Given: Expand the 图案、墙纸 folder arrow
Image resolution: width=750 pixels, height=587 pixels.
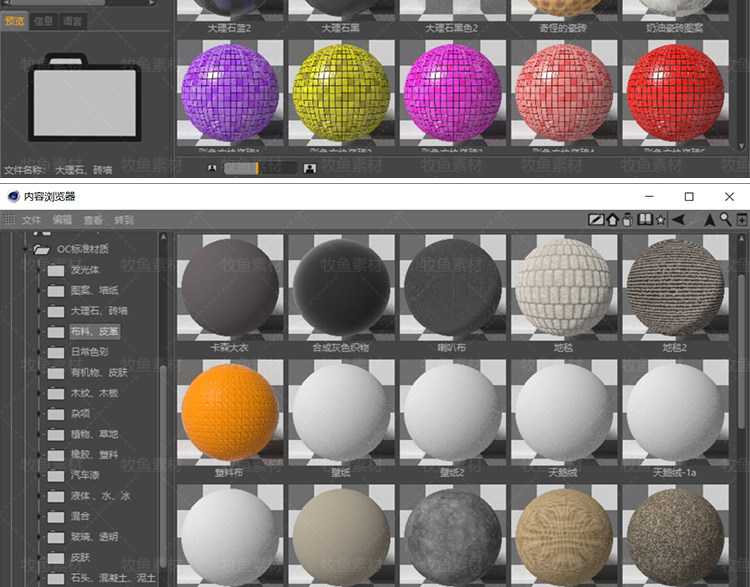Looking at the screenshot, I should point(39,291).
